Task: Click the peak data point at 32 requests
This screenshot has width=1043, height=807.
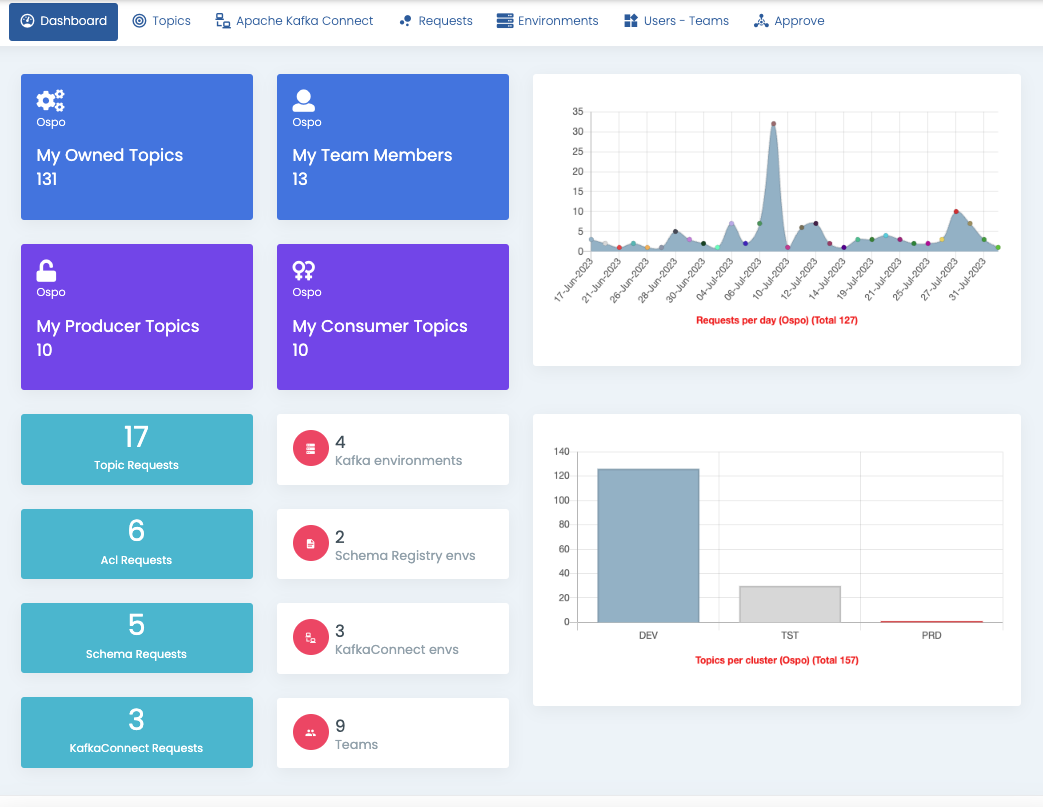Action: (x=773, y=124)
